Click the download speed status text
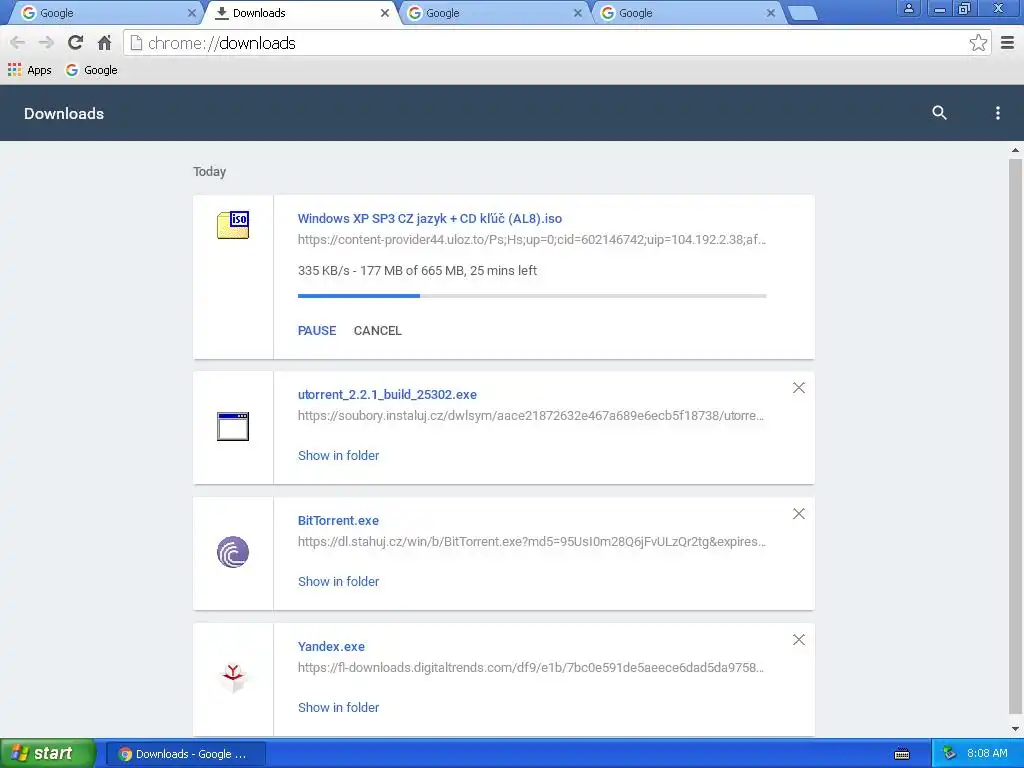 pyautogui.click(x=417, y=270)
